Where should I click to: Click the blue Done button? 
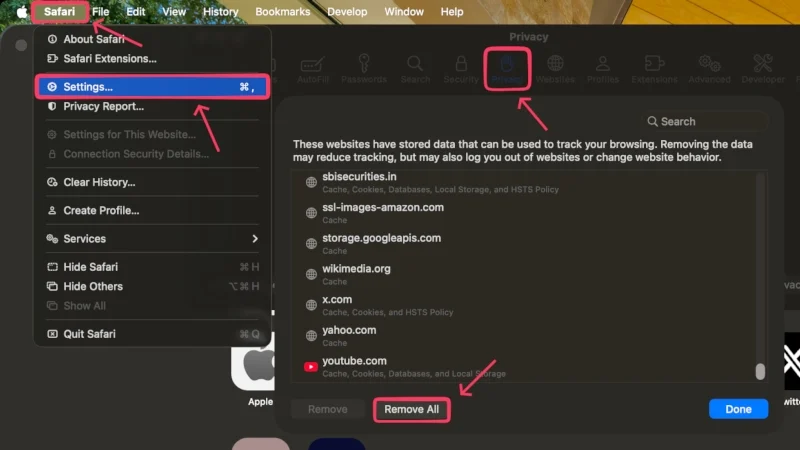tap(738, 409)
